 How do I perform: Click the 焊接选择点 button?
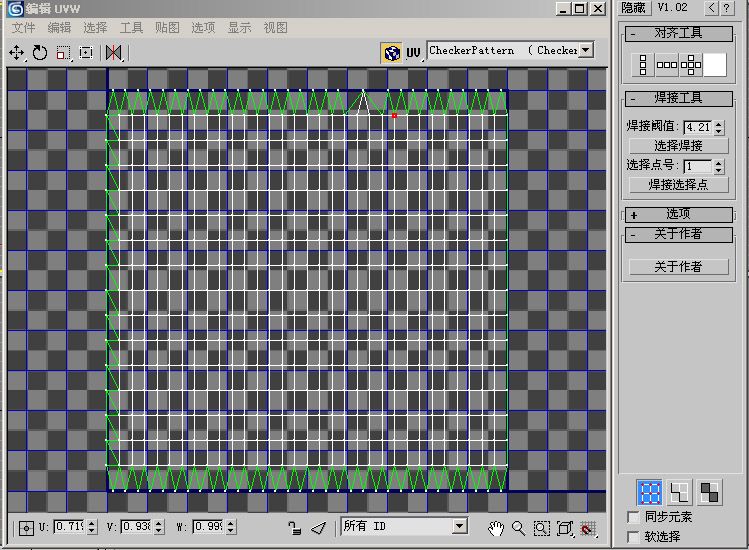click(679, 184)
